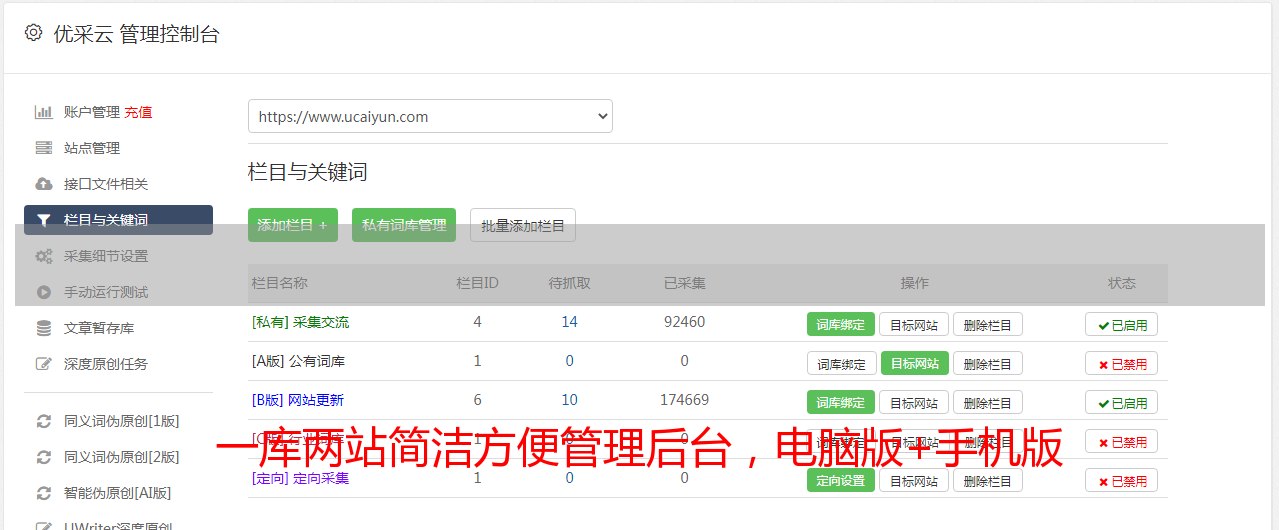
Task: Click the gear icon beside 优采云 管理控制台
Action: point(33,33)
